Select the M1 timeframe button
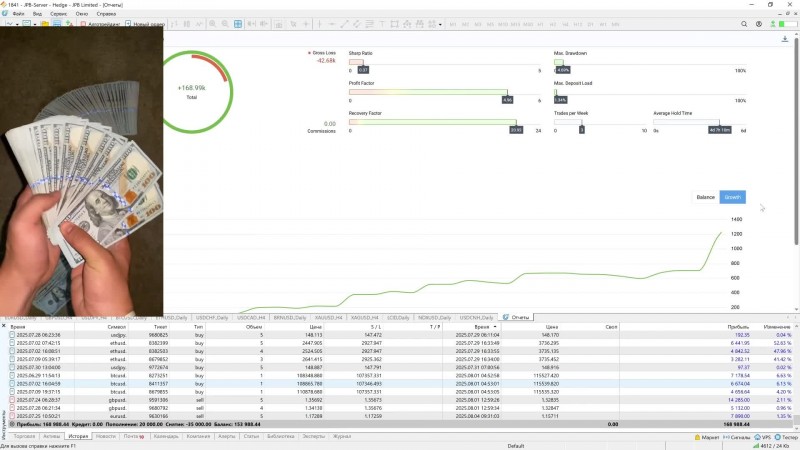The image size is (800, 450). point(453,24)
